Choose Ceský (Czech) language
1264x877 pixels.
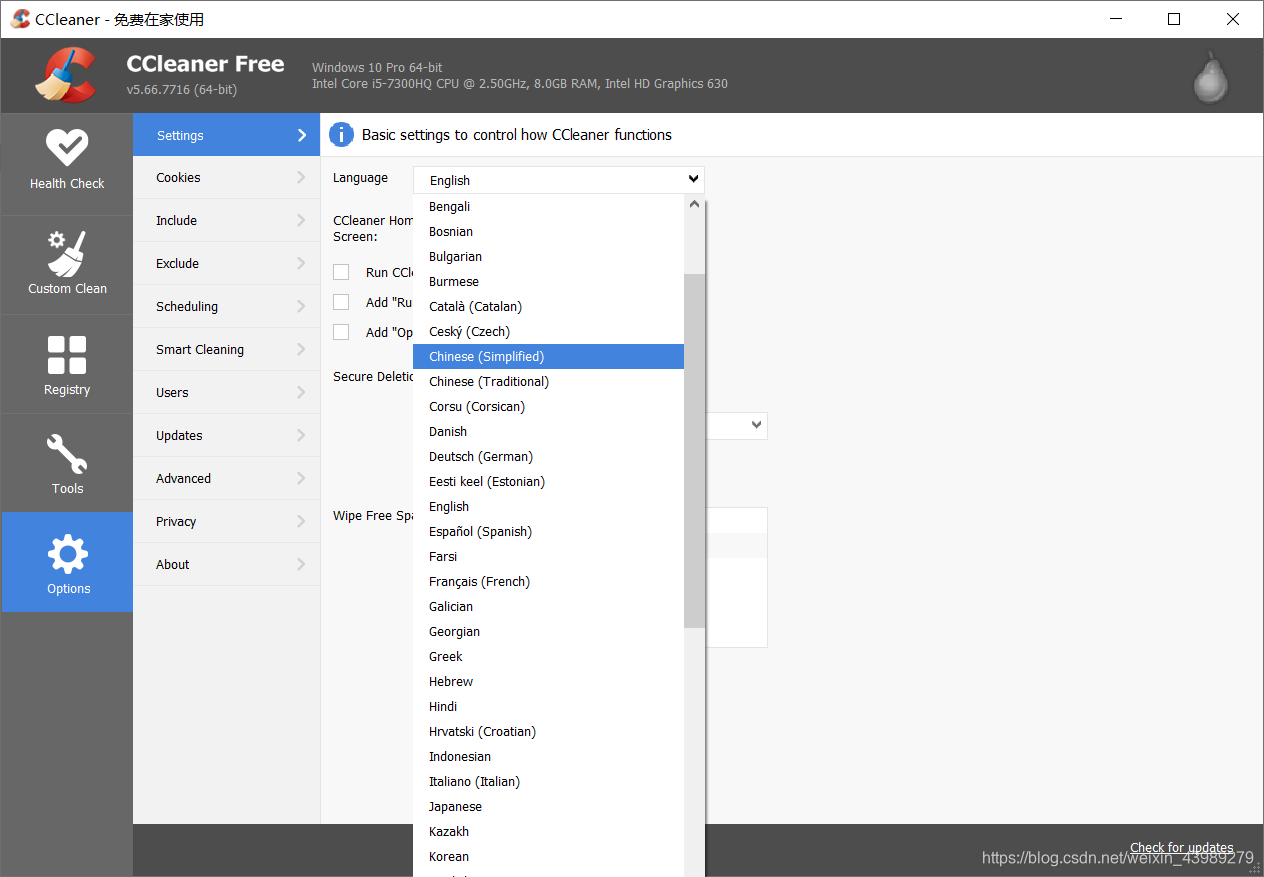(548, 332)
